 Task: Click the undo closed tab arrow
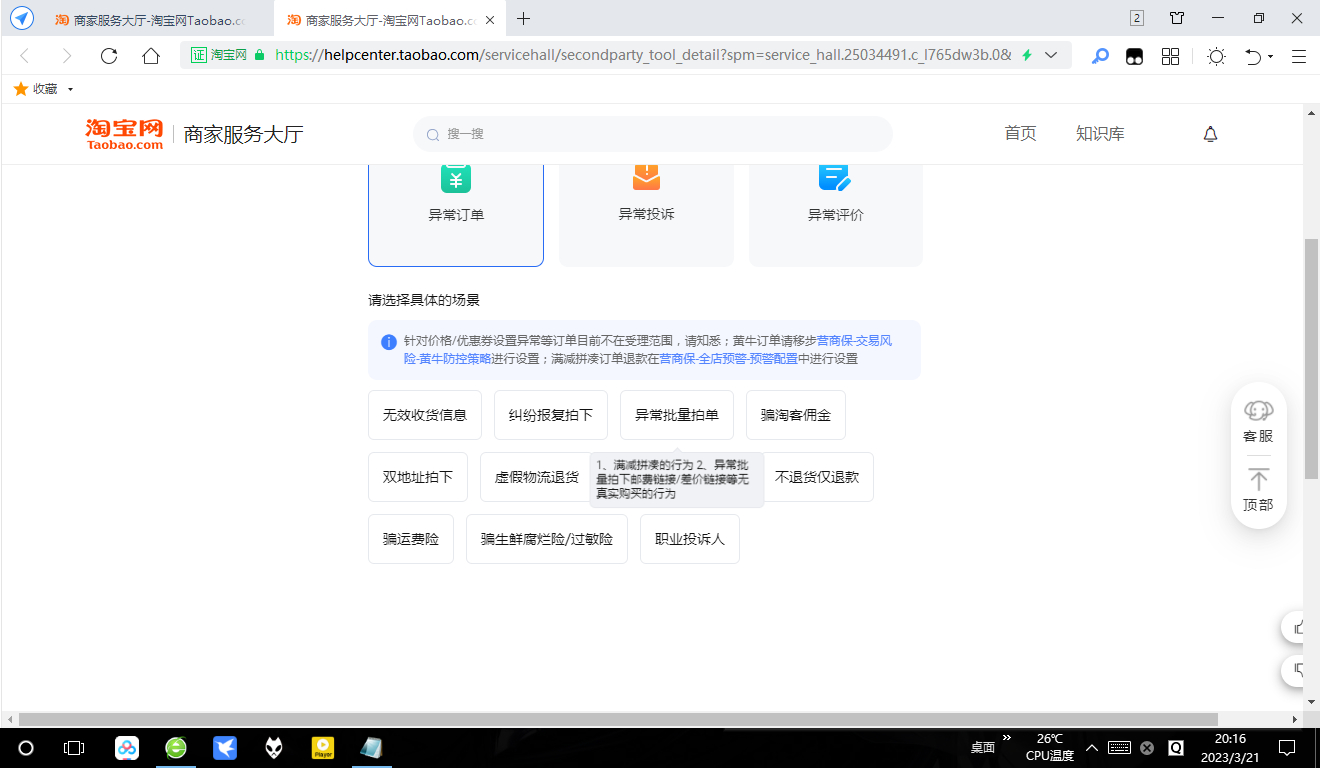(1253, 56)
